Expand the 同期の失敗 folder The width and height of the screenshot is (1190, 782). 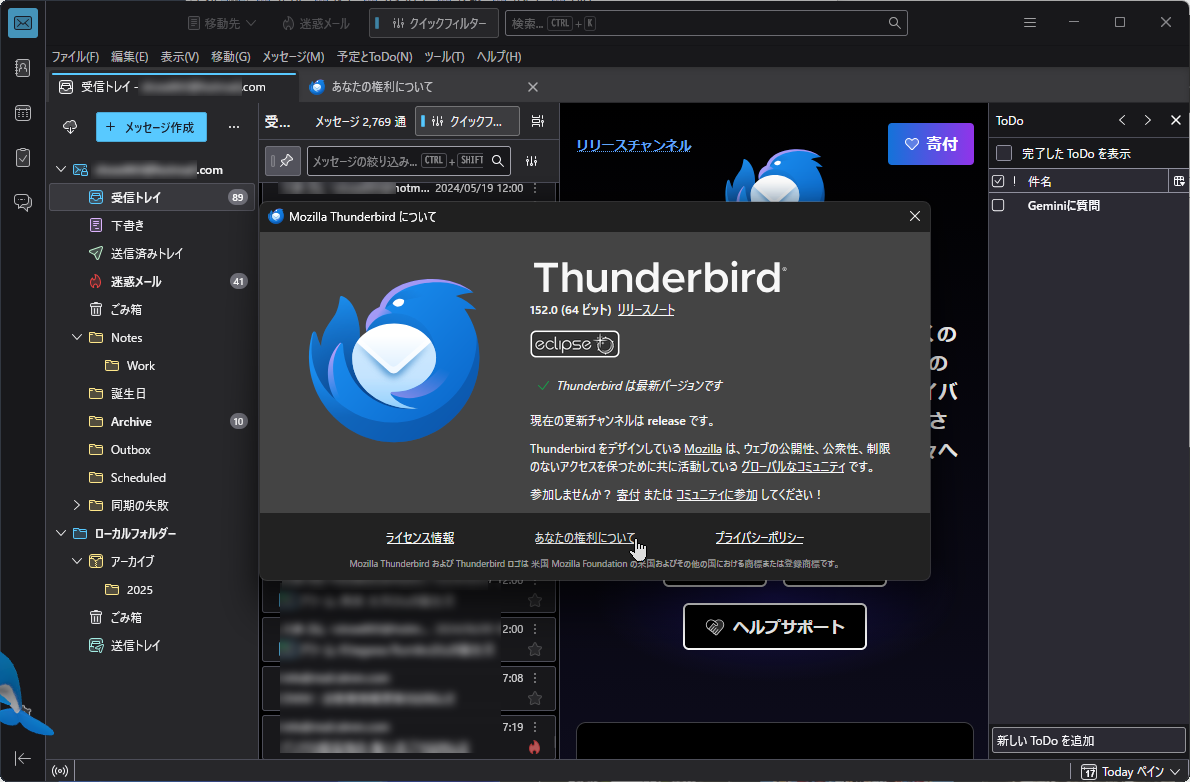click(77, 505)
